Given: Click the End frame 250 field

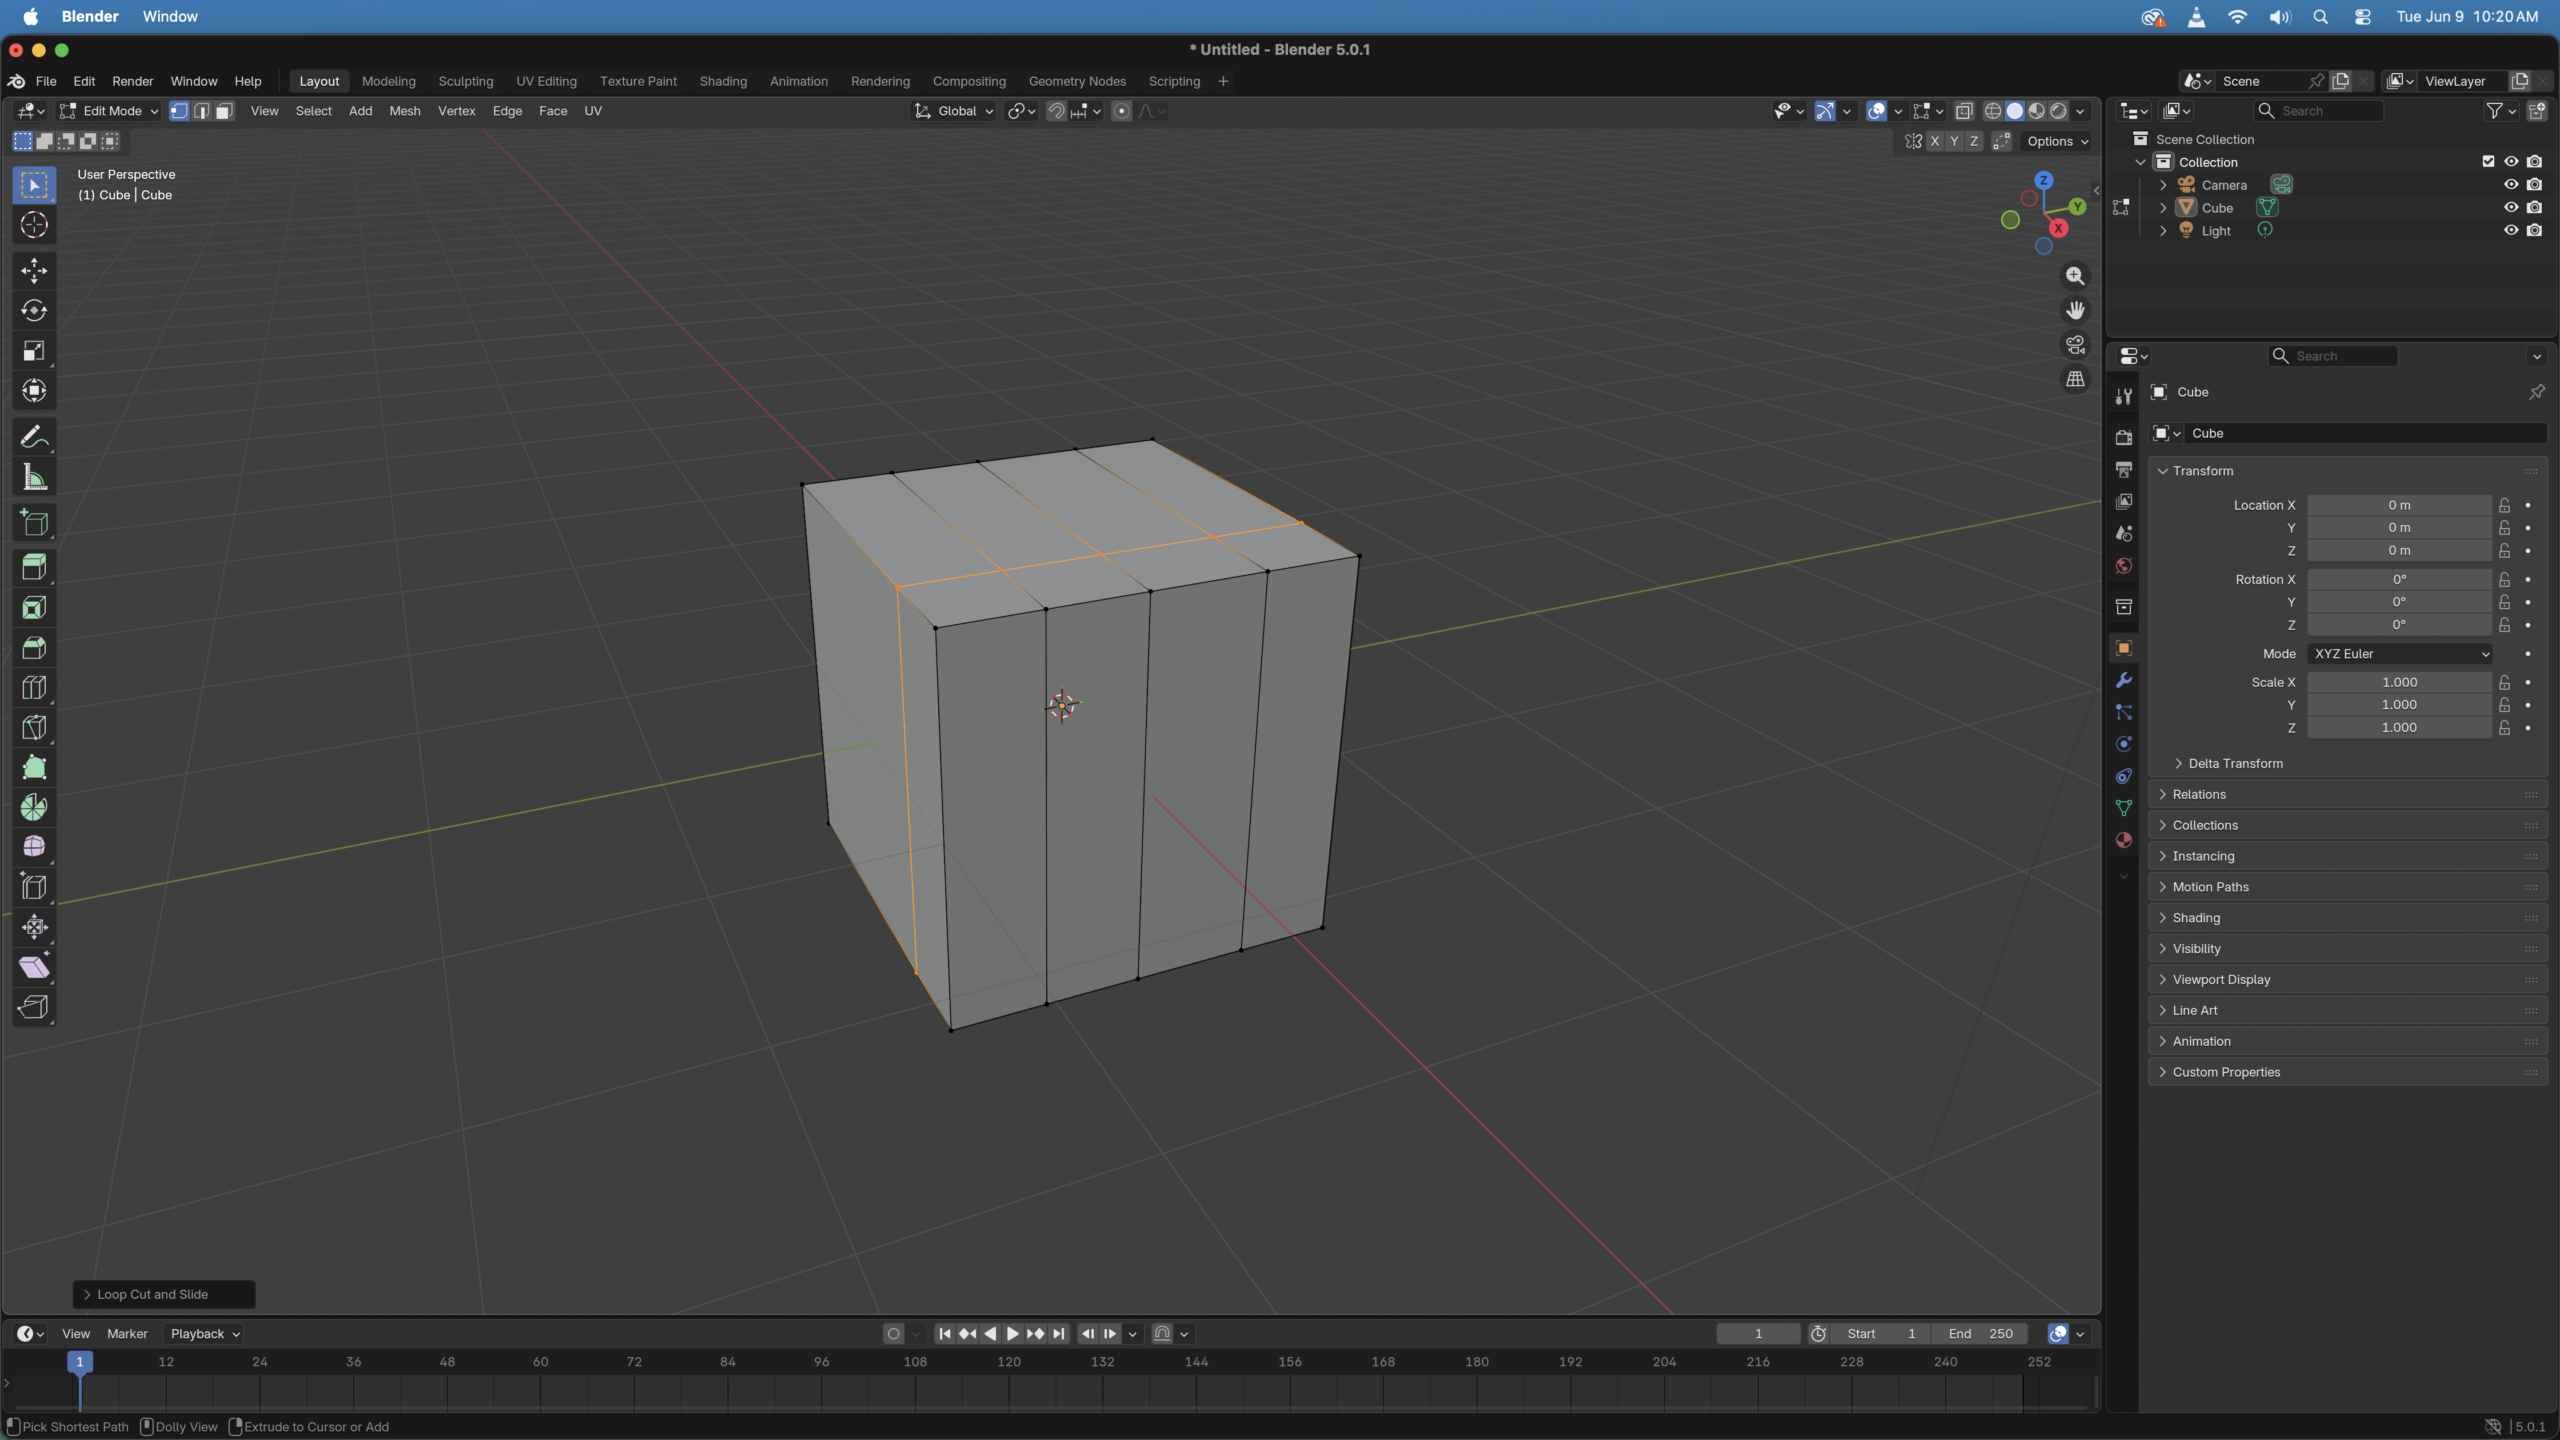Looking at the screenshot, I should click(1980, 1333).
